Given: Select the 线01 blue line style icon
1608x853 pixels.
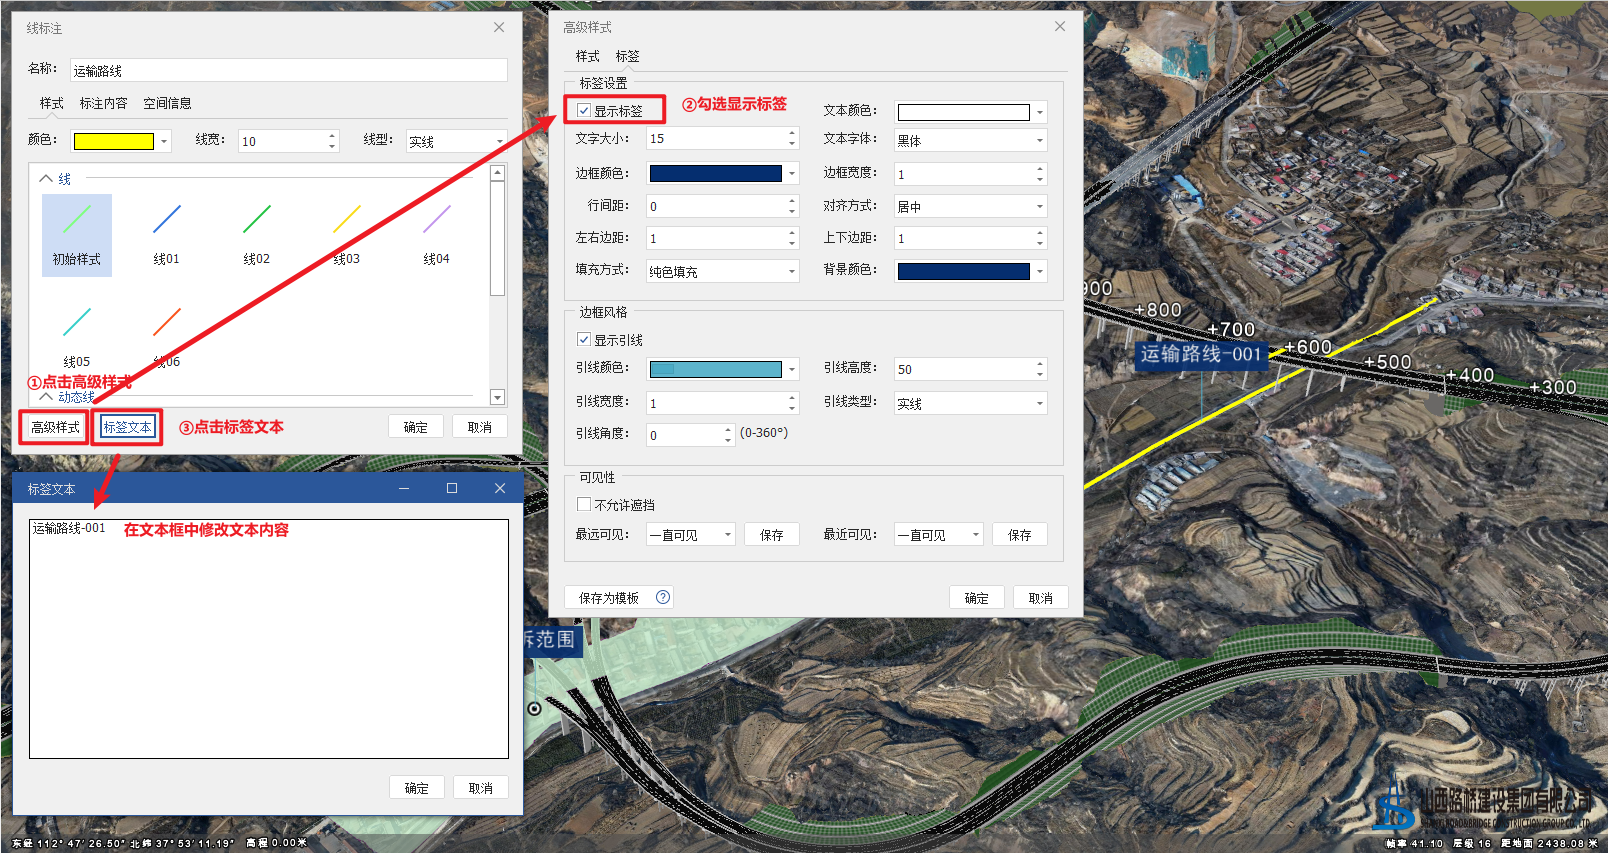Looking at the screenshot, I should [166, 220].
